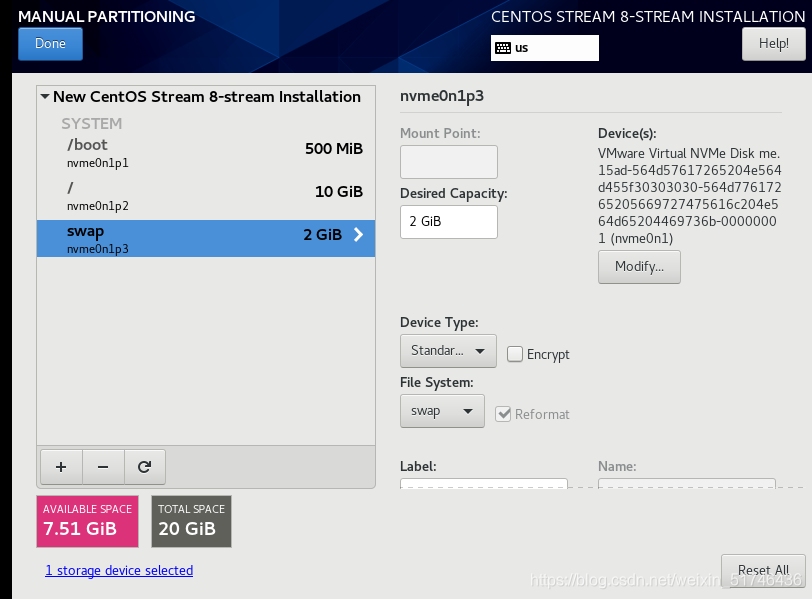The image size is (812, 599).
Task: Click the Help! button
Action: (774, 44)
